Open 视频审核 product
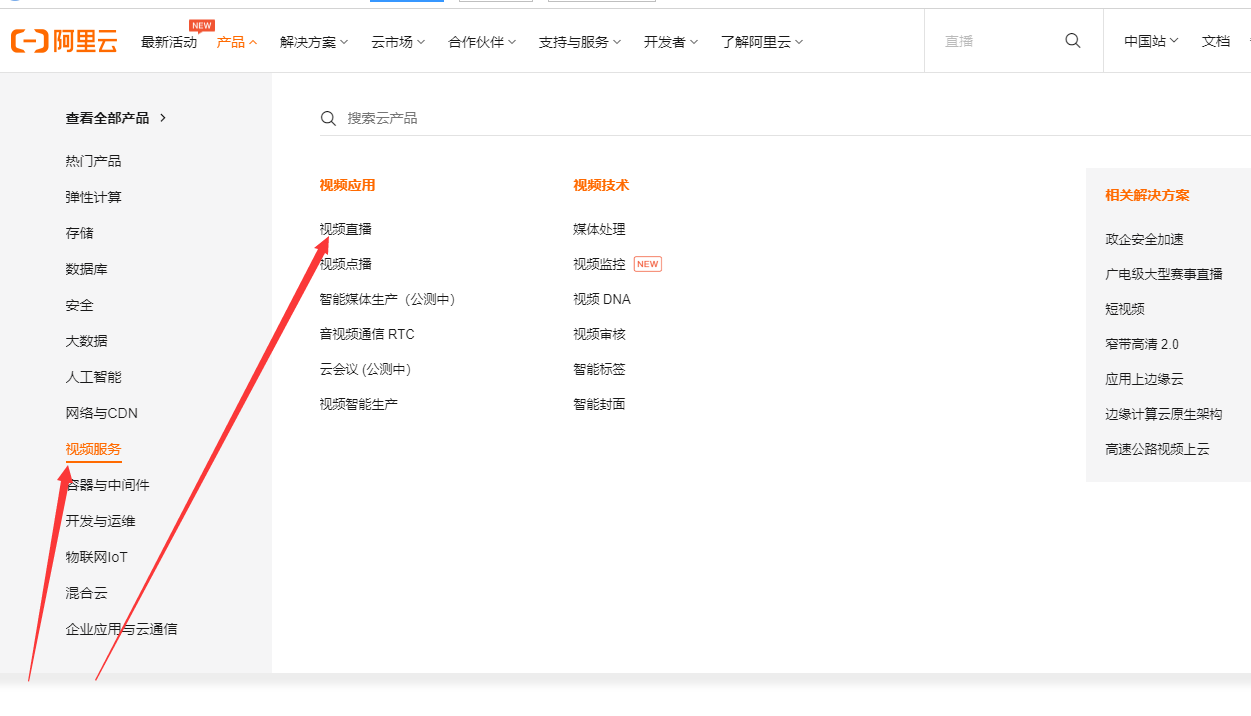The height and width of the screenshot is (716, 1251). click(x=599, y=334)
